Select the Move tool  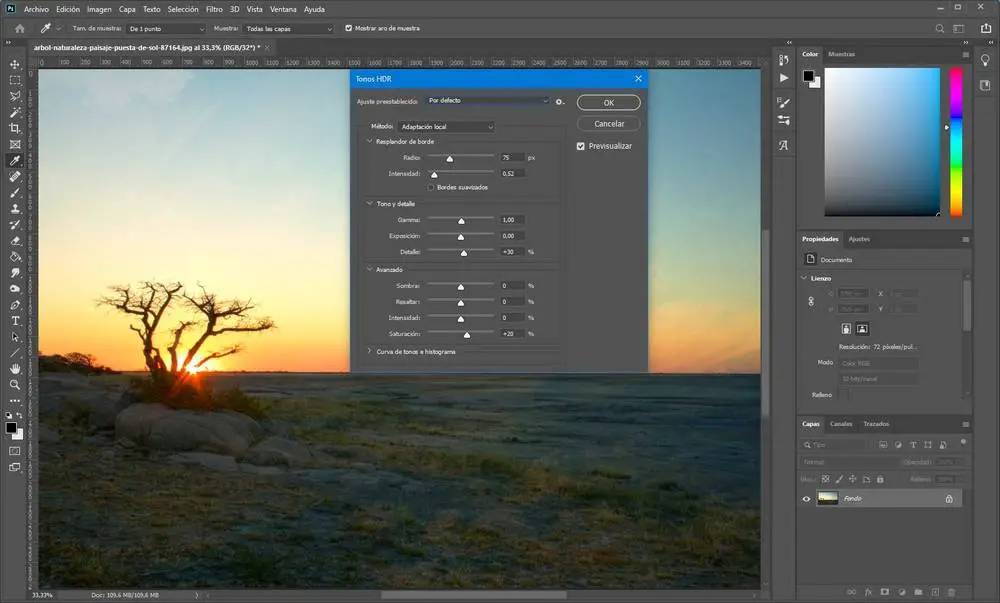point(15,64)
